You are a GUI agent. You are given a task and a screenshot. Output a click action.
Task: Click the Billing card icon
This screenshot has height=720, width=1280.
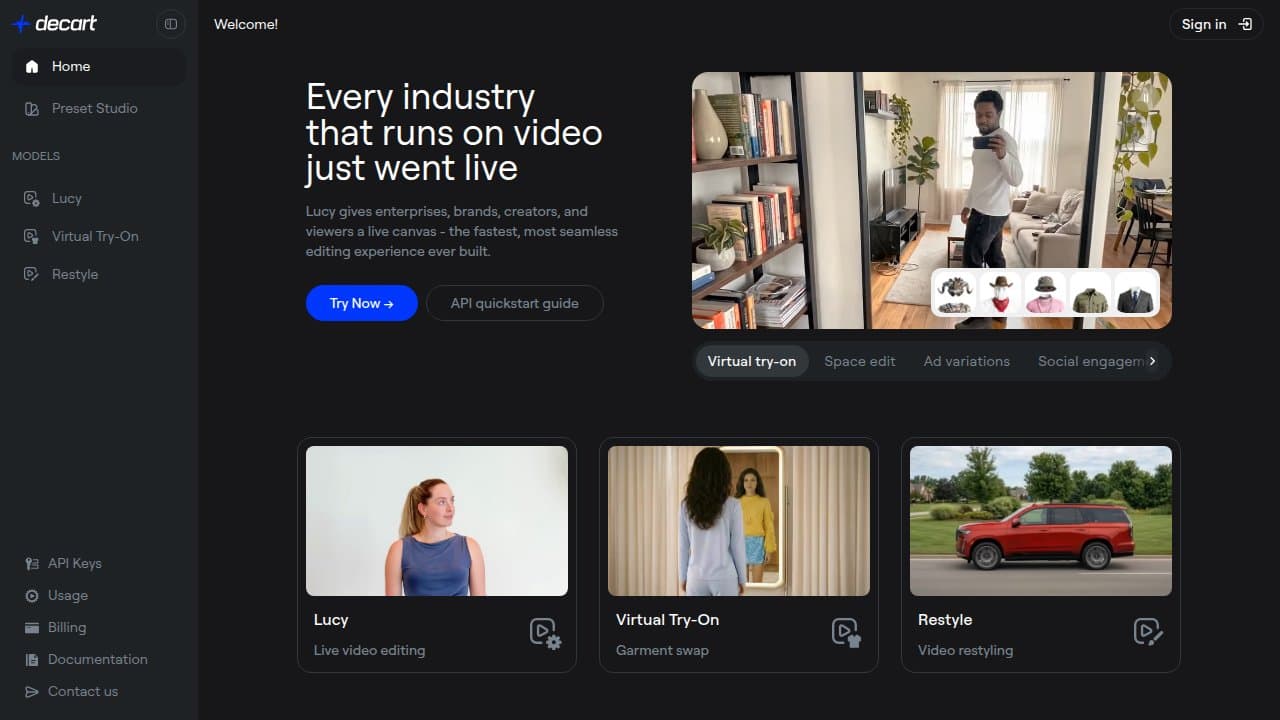[32, 627]
